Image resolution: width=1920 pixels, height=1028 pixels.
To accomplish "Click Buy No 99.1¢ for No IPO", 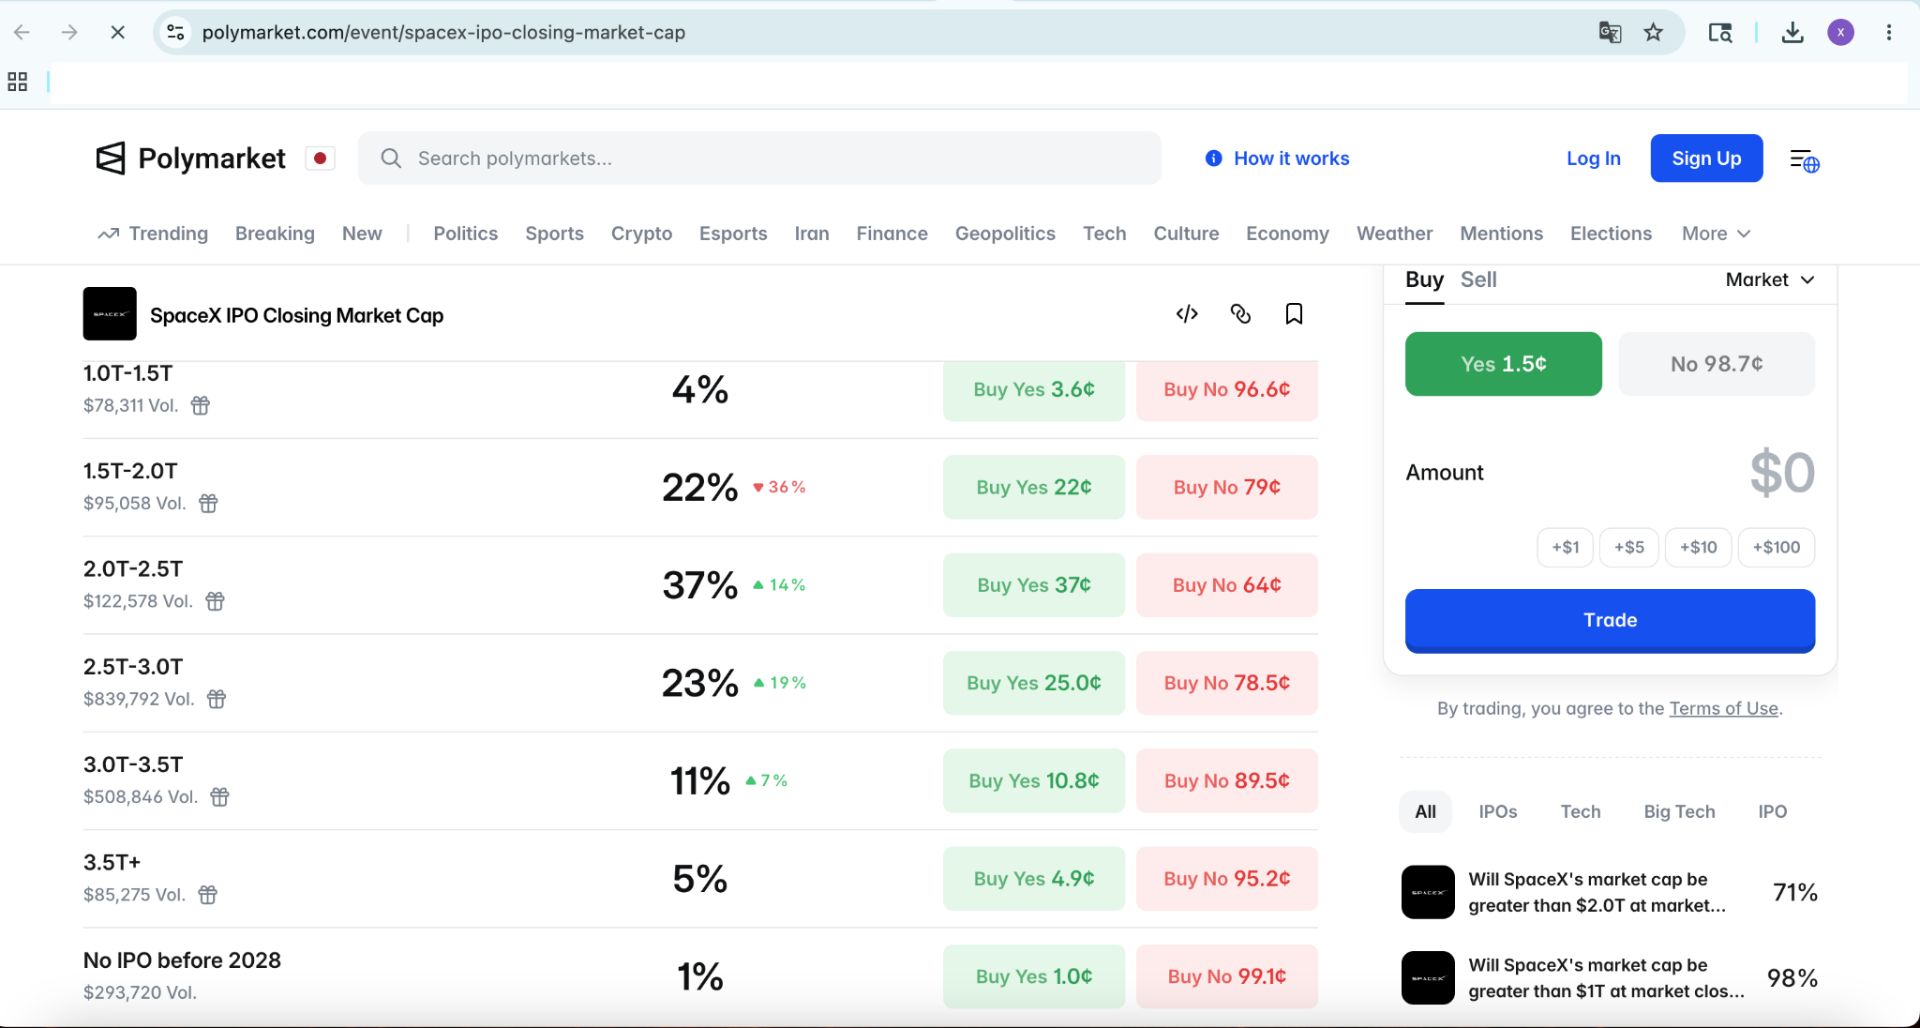I will tap(1227, 977).
